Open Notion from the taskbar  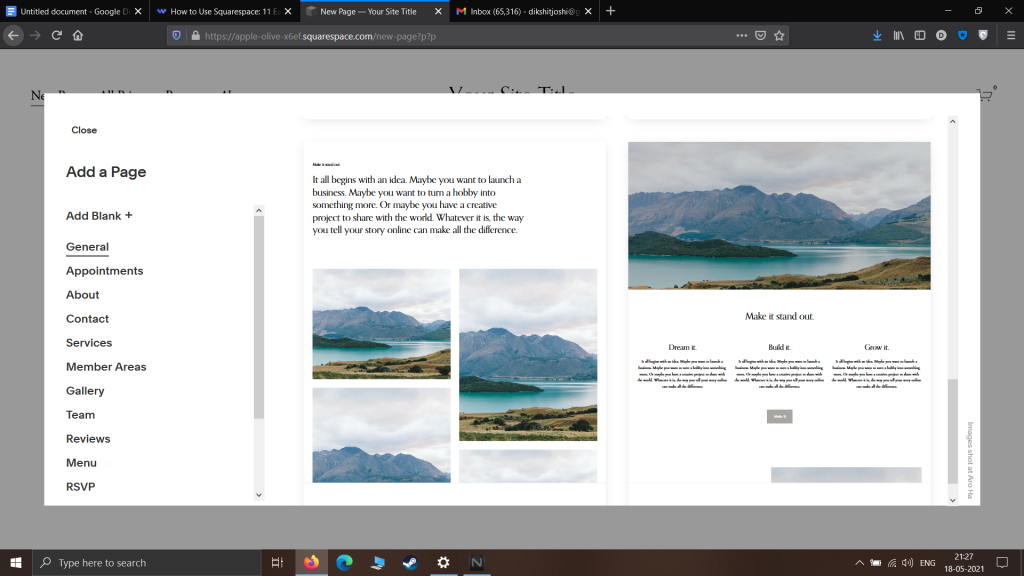(x=477, y=562)
